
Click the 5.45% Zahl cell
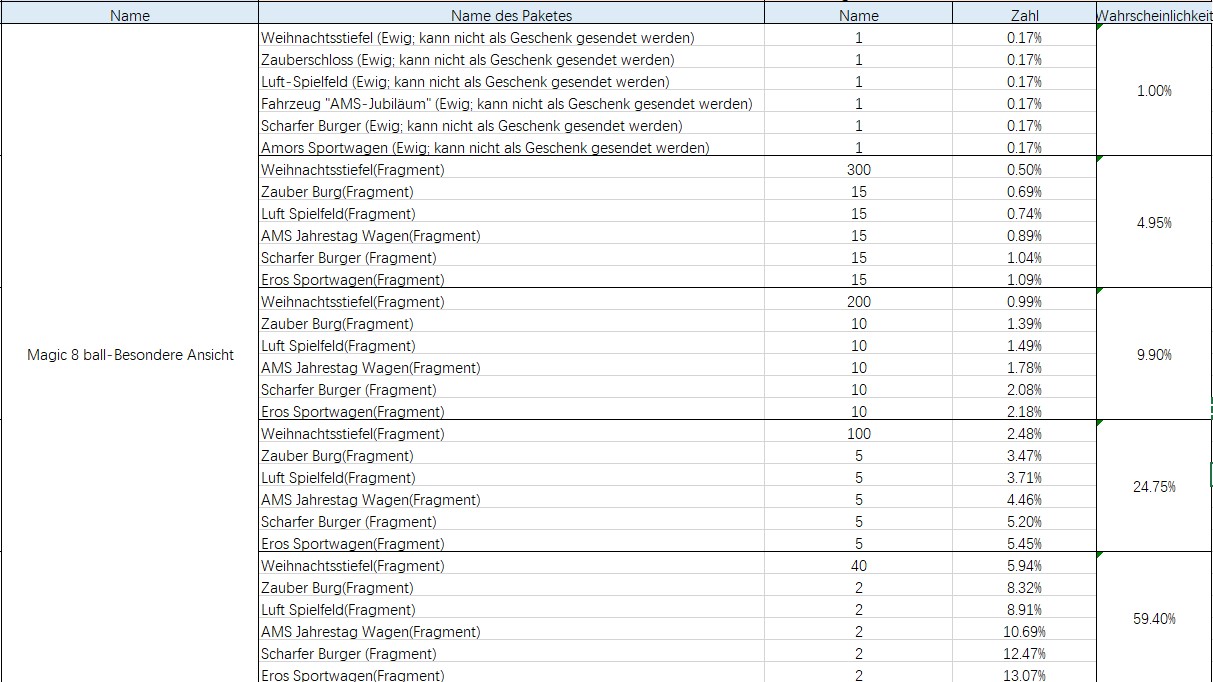point(1025,543)
